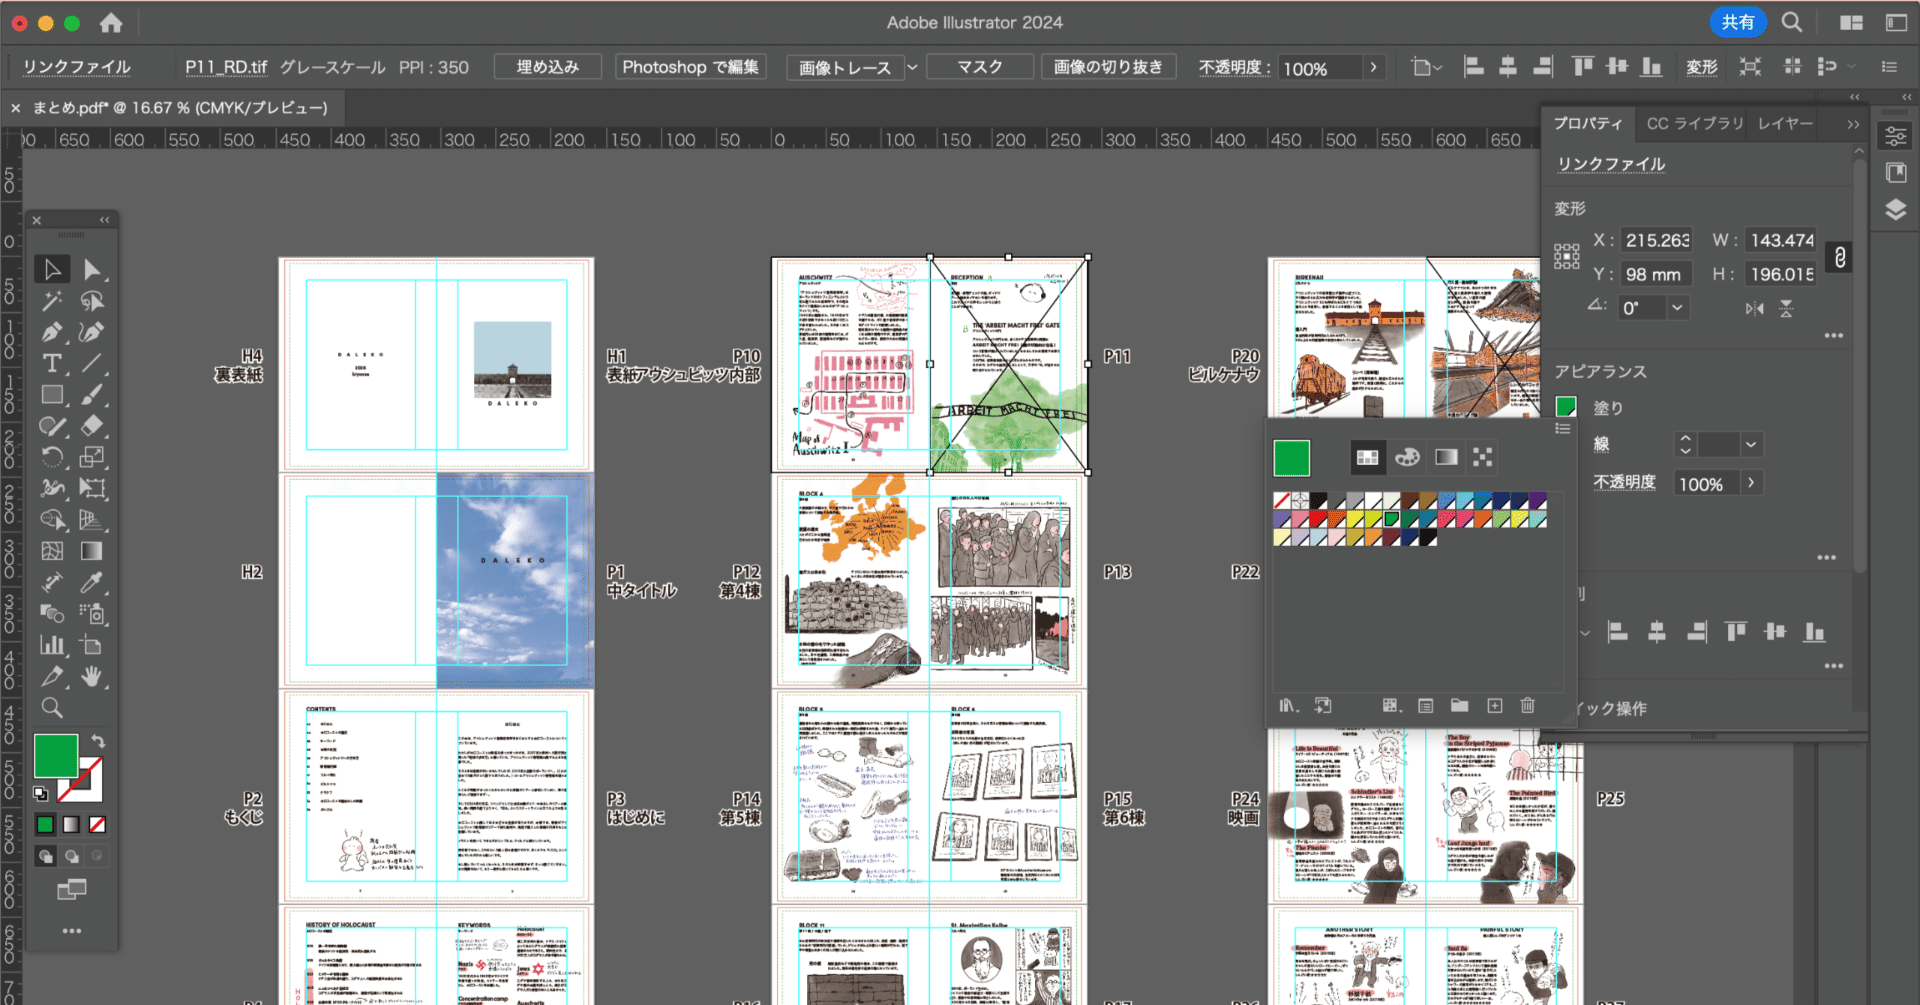Delete a swatch using the trash icon
Screen dimensions: 1920x1005
pyautogui.click(x=1527, y=705)
